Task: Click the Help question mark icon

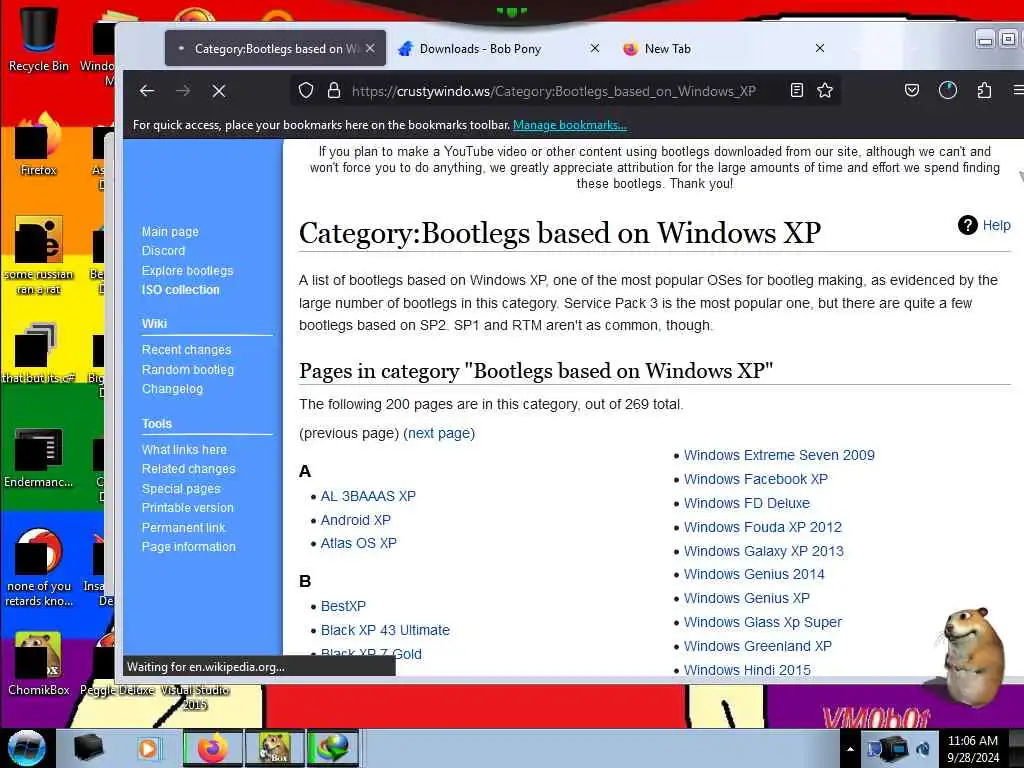Action: point(967,225)
